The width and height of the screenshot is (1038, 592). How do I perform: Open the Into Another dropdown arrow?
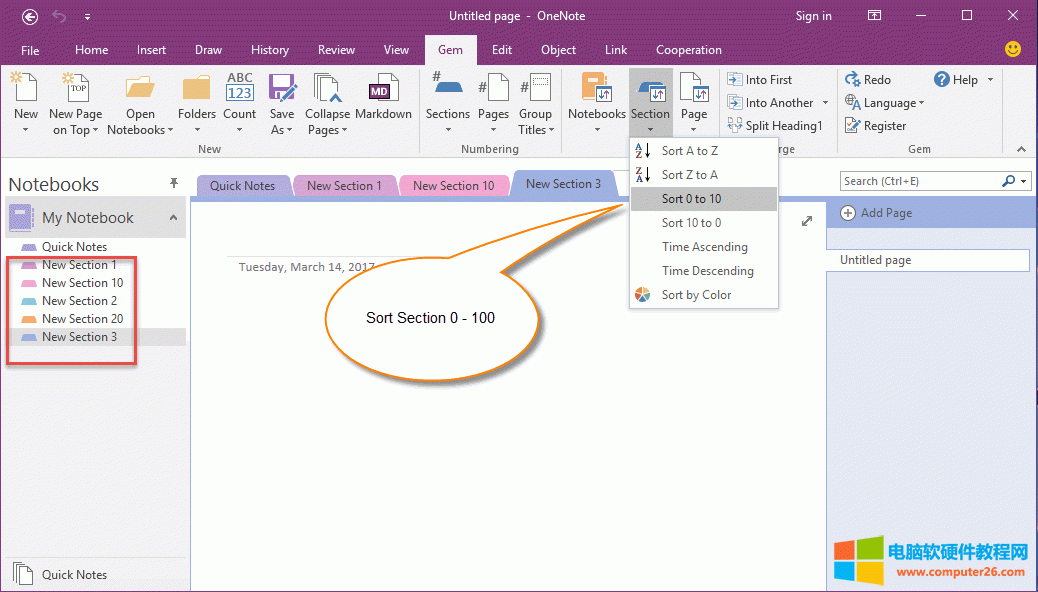click(826, 102)
